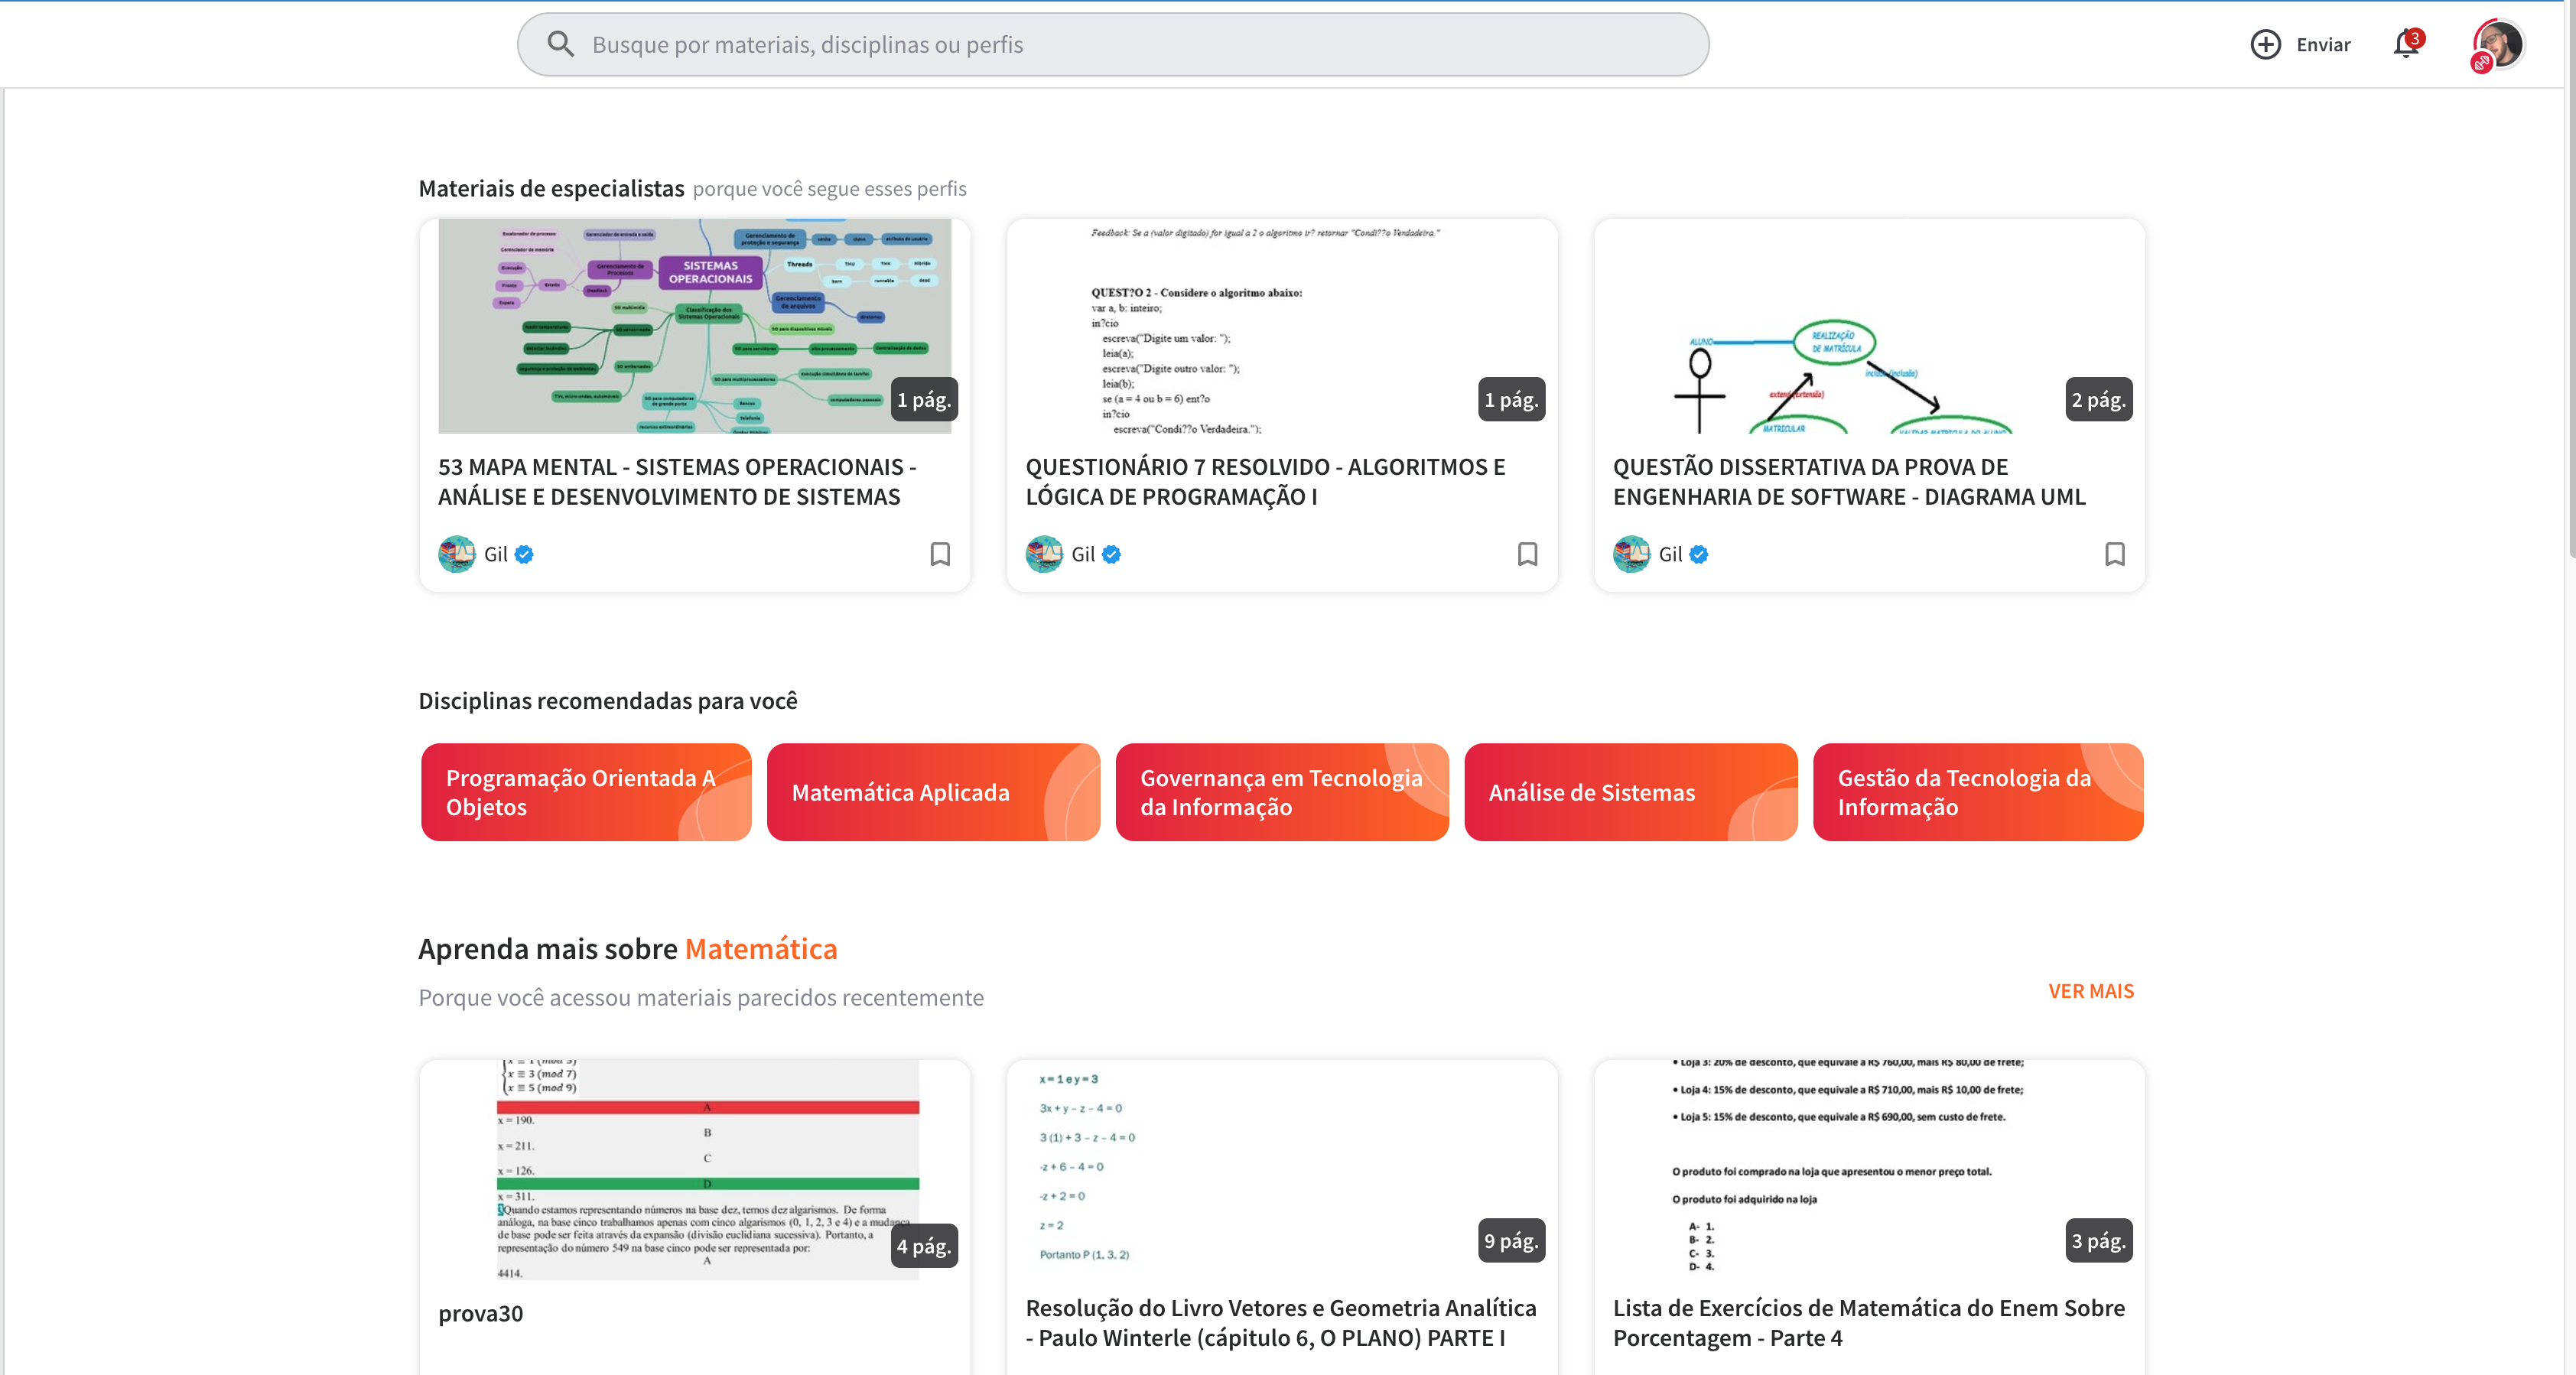Click 3 pág. badge on Enem card
This screenshot has width=2576, height=1375.
pyautogui.click(x=2099, y=1241)
